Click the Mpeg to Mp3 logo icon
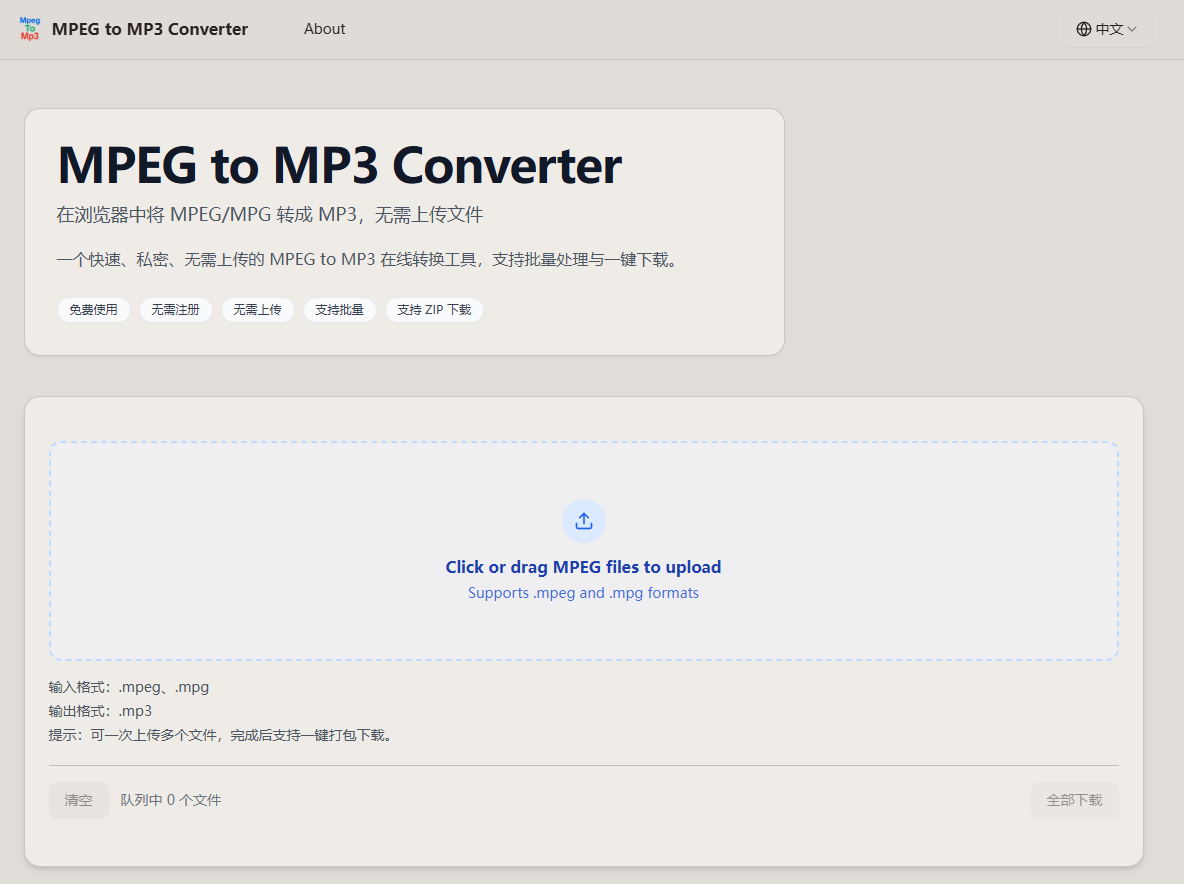The width and height of the screenshot is (1184, 884). (x=30, y=29)
